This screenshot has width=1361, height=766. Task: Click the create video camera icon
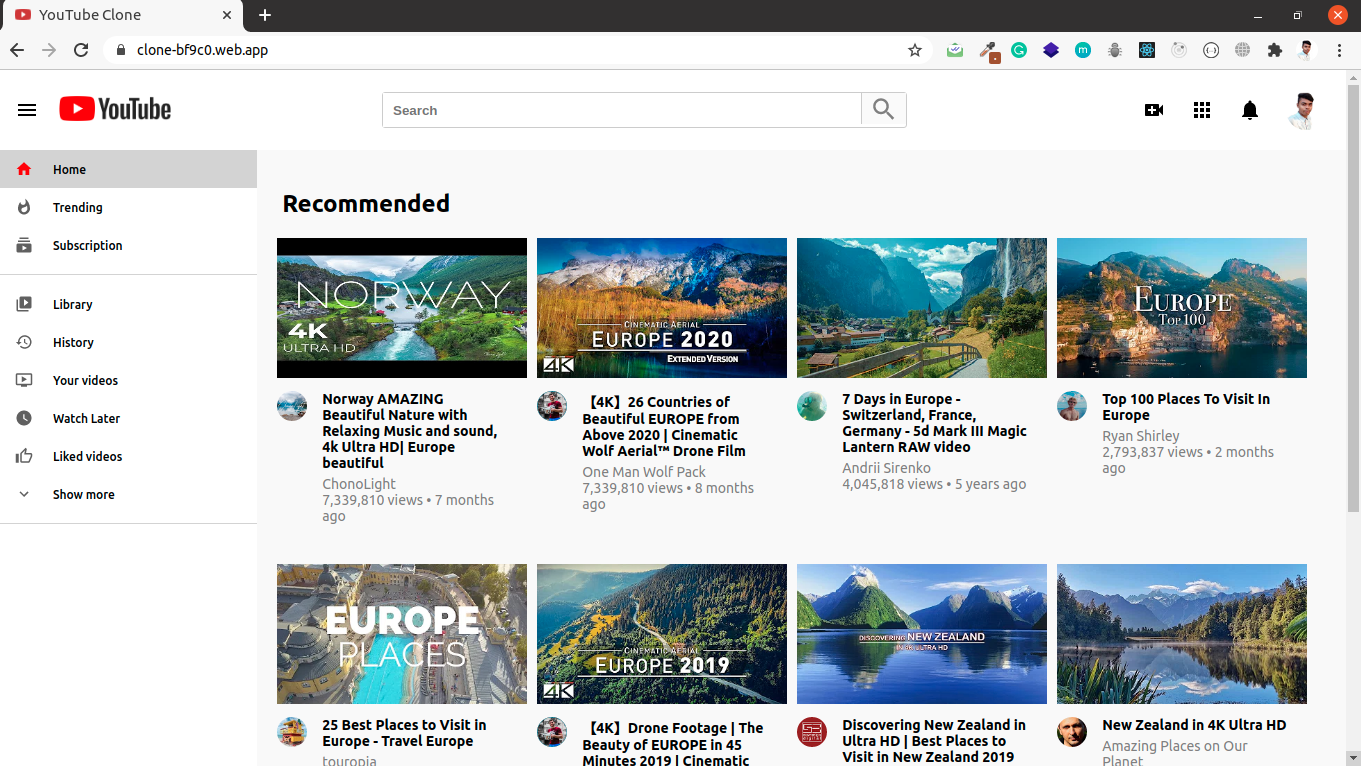[x=1154, y=110]
